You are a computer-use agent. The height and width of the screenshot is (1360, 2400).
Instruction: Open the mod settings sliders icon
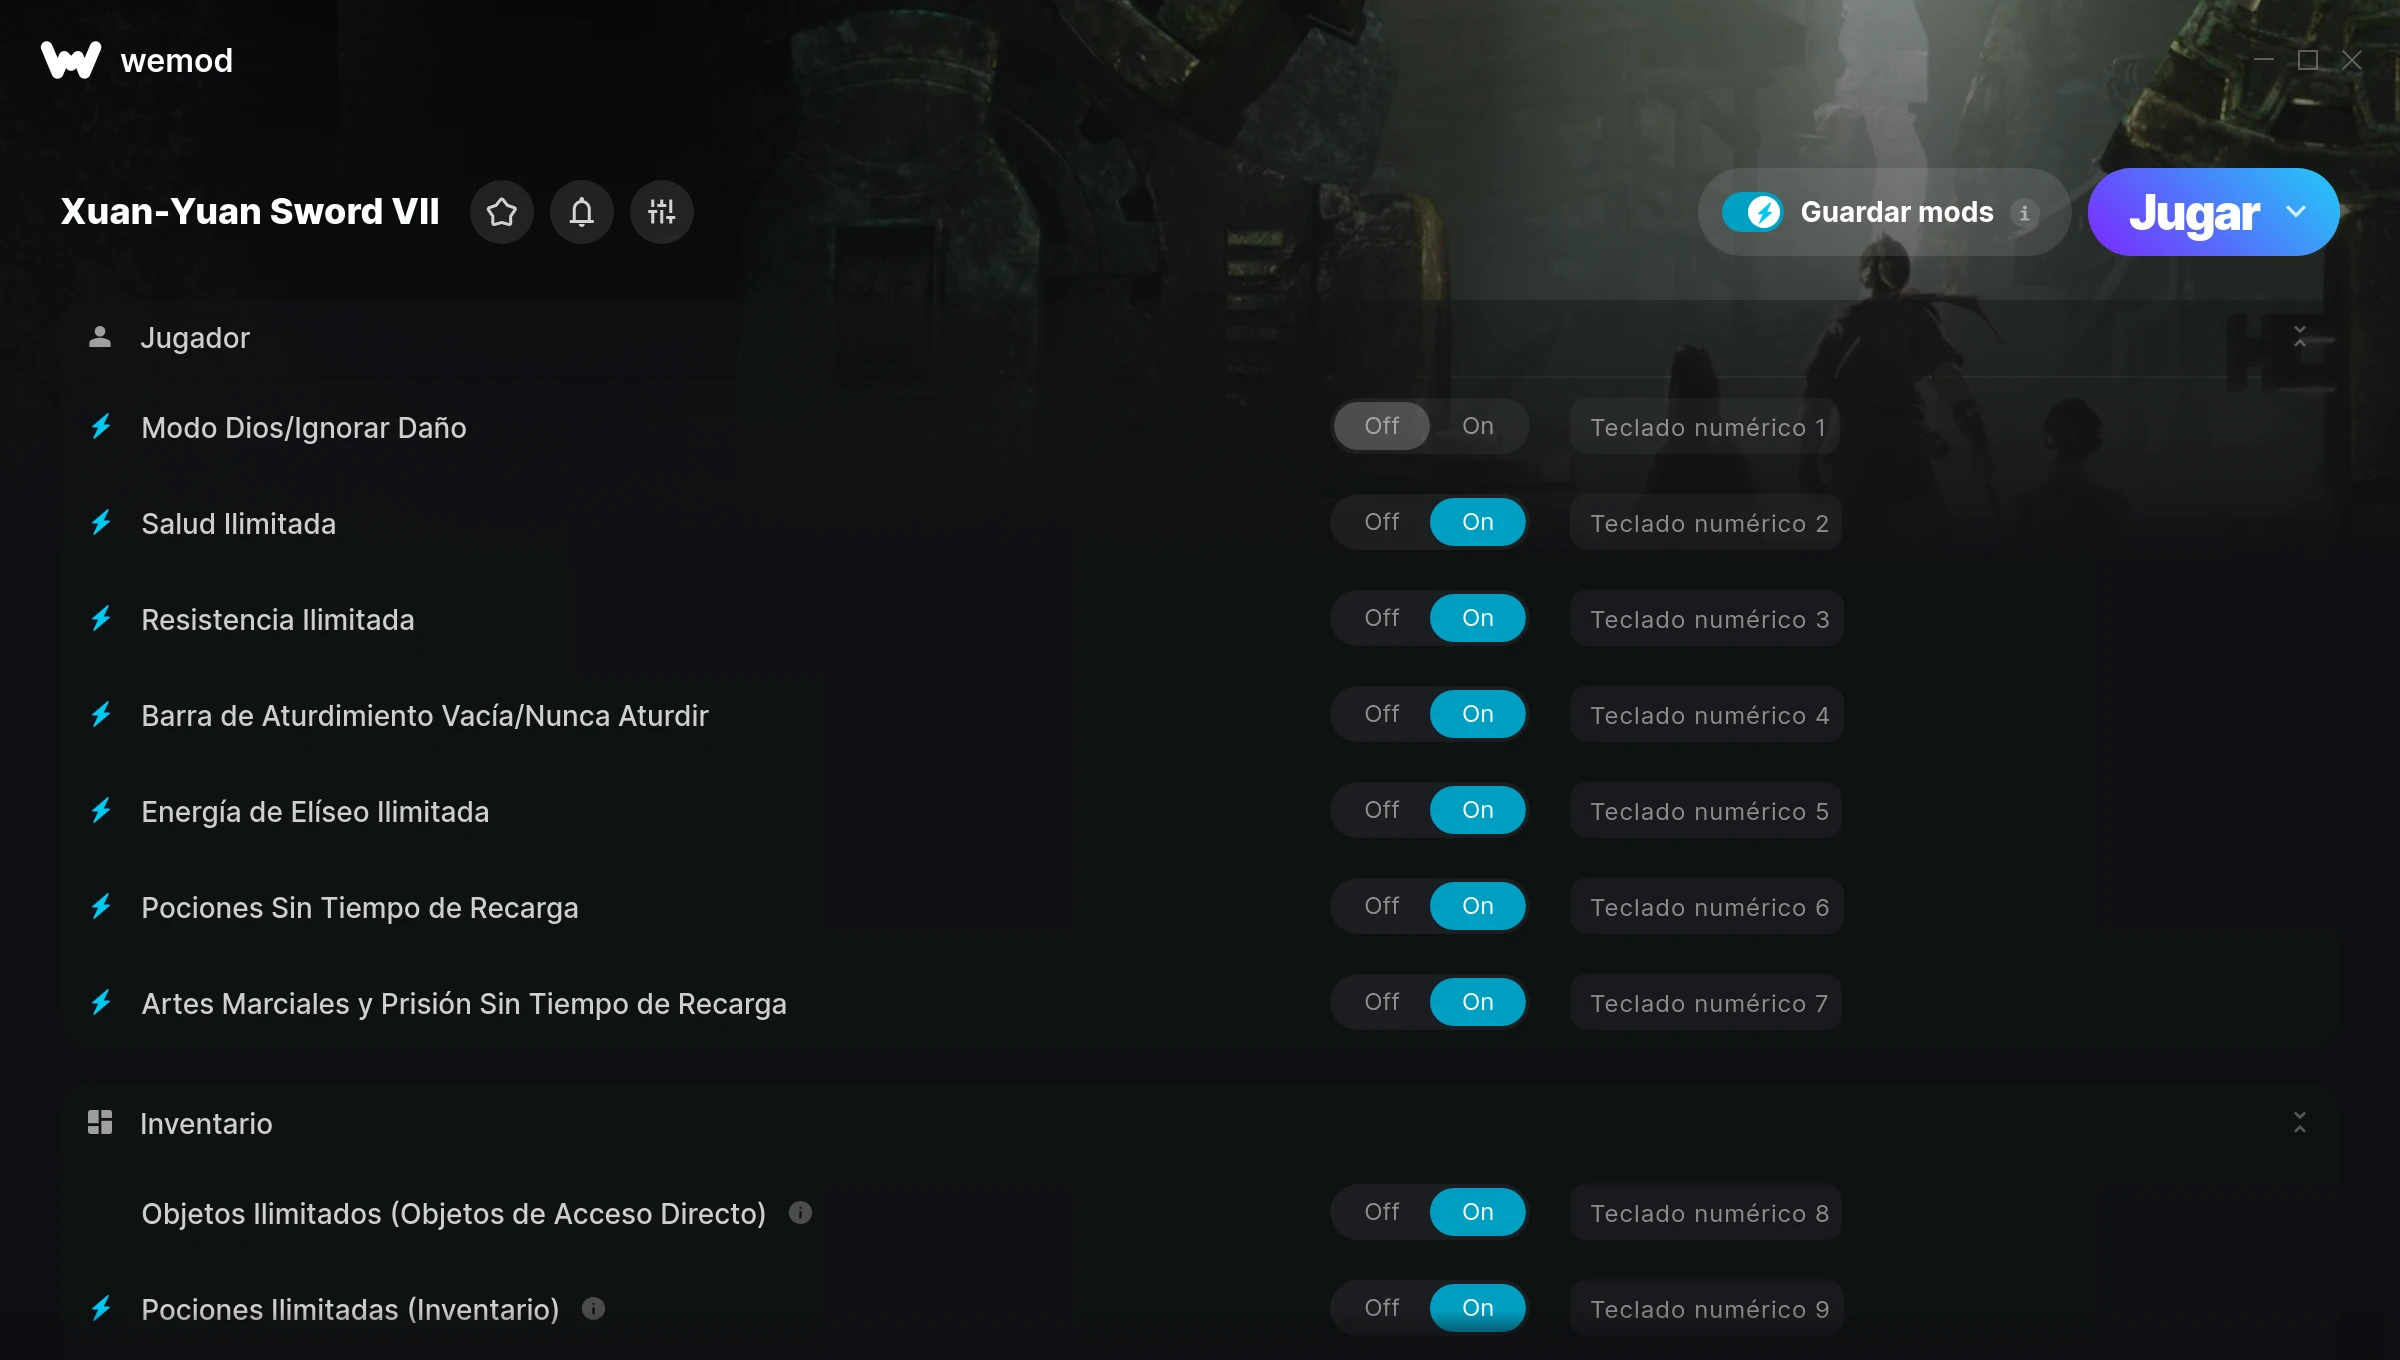(662, 212)
